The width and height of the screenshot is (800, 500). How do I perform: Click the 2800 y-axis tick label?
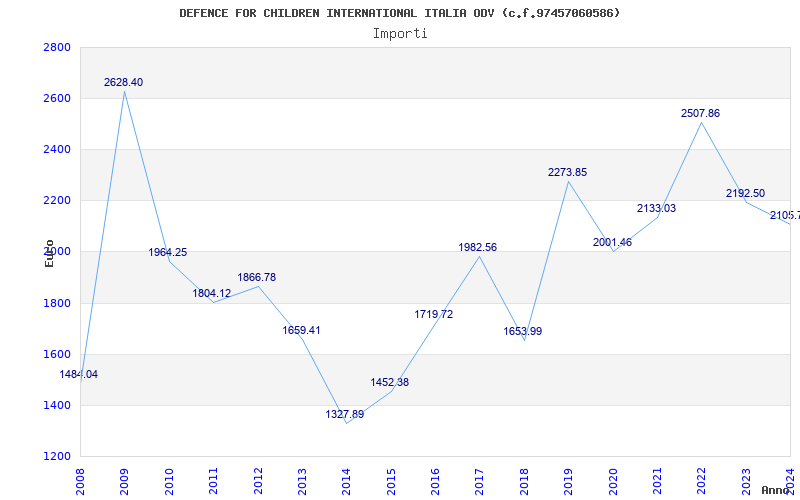[57, 47]
